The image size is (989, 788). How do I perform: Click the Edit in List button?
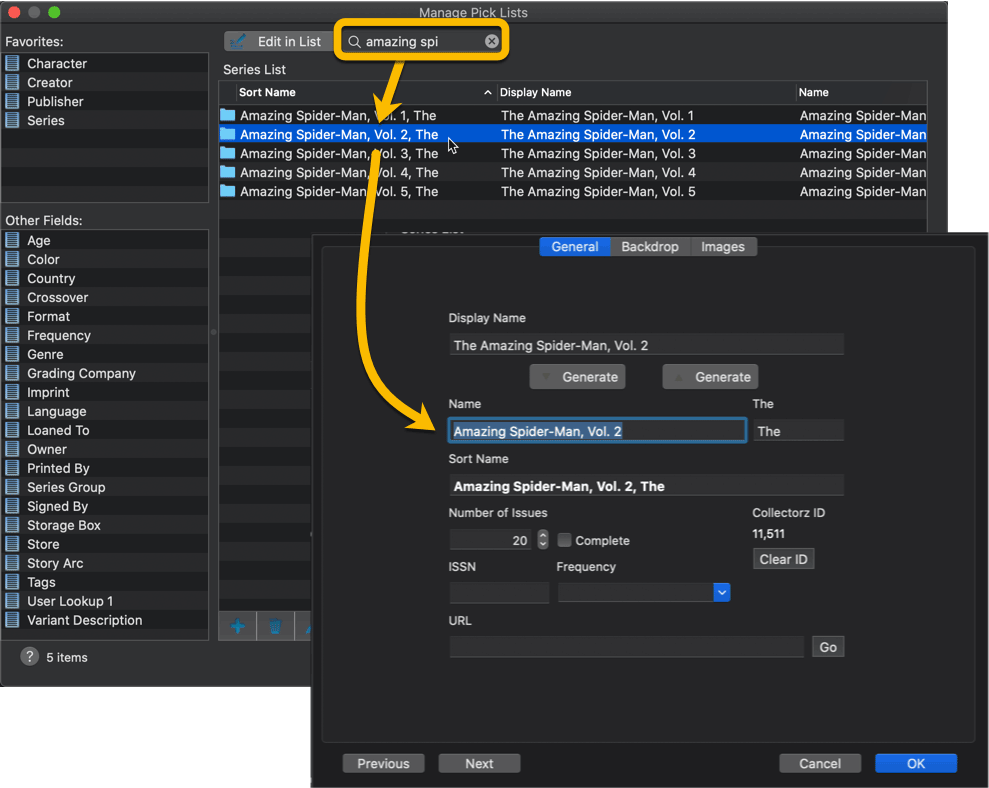[x=278, y=42]
